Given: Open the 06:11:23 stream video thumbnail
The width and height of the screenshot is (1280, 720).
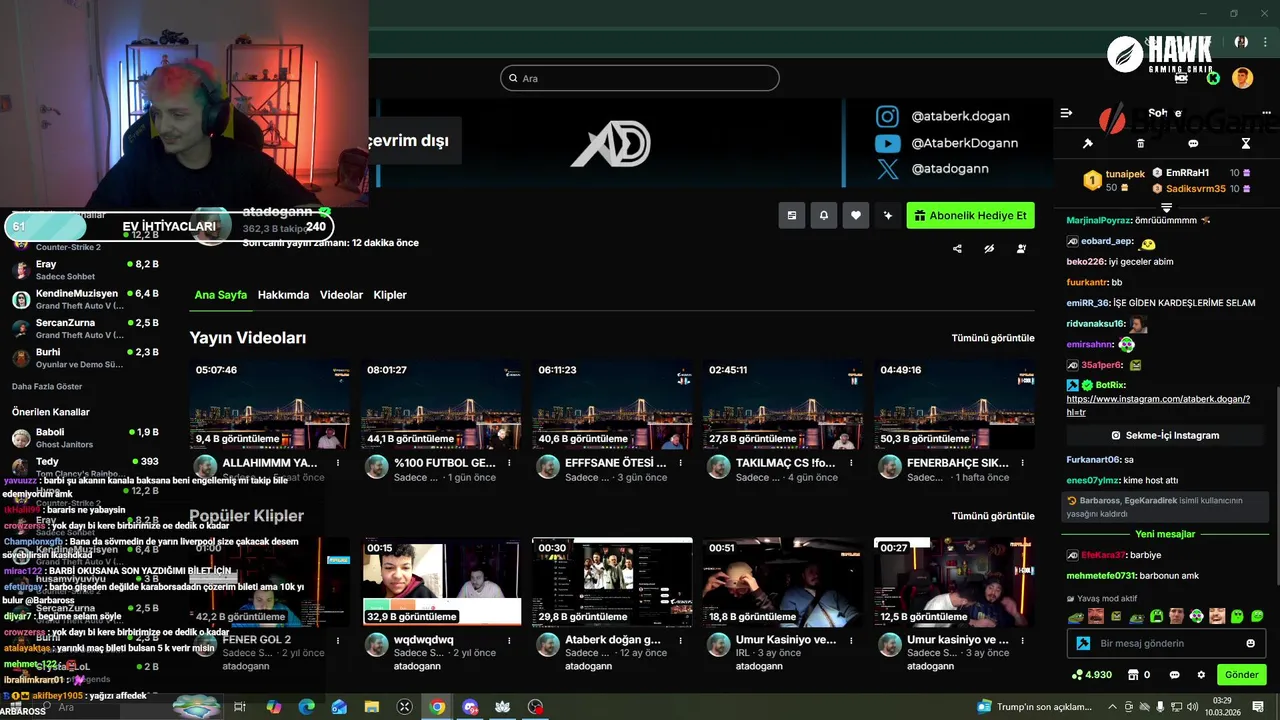Looking at the screenshot, I should (x=612, y=405).
